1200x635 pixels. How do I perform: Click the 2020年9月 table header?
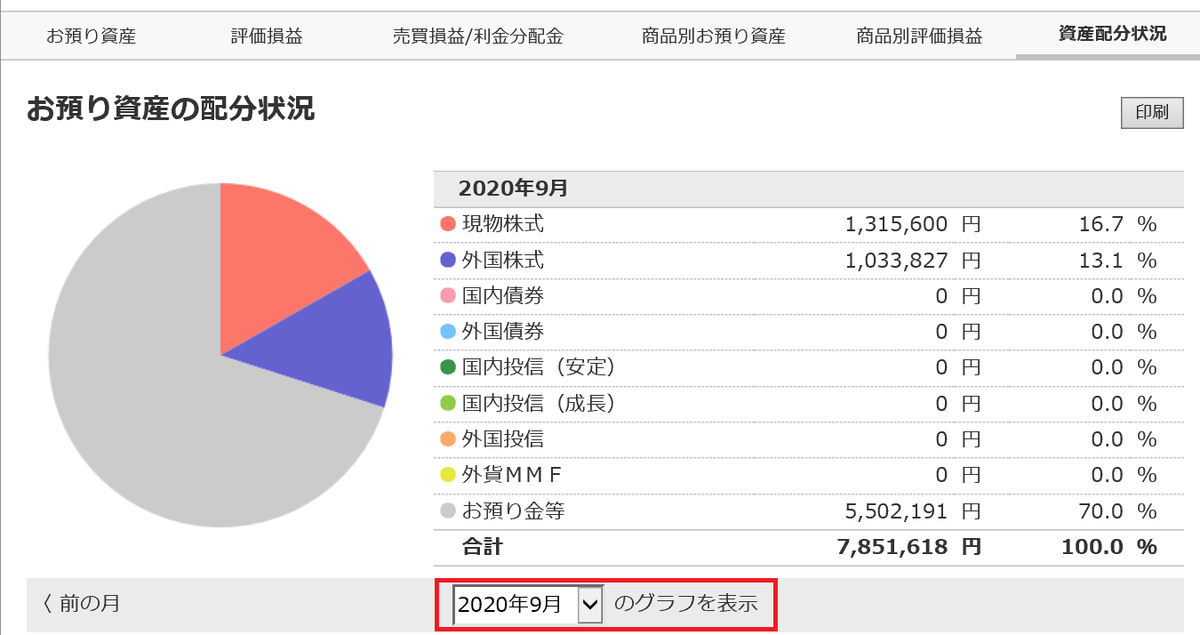pyautogui.click(x=512, y=188)
